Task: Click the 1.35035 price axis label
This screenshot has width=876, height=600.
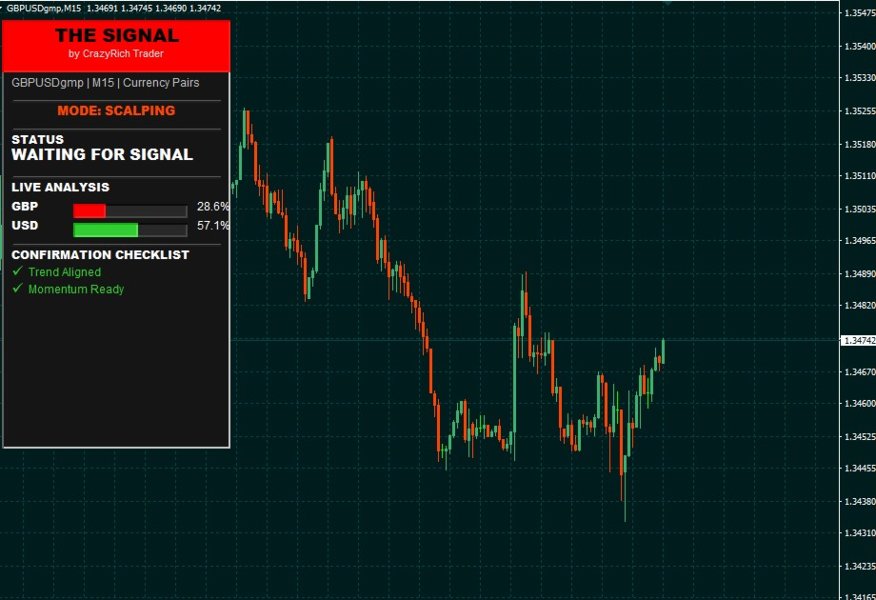Action: tap(860, 209)
